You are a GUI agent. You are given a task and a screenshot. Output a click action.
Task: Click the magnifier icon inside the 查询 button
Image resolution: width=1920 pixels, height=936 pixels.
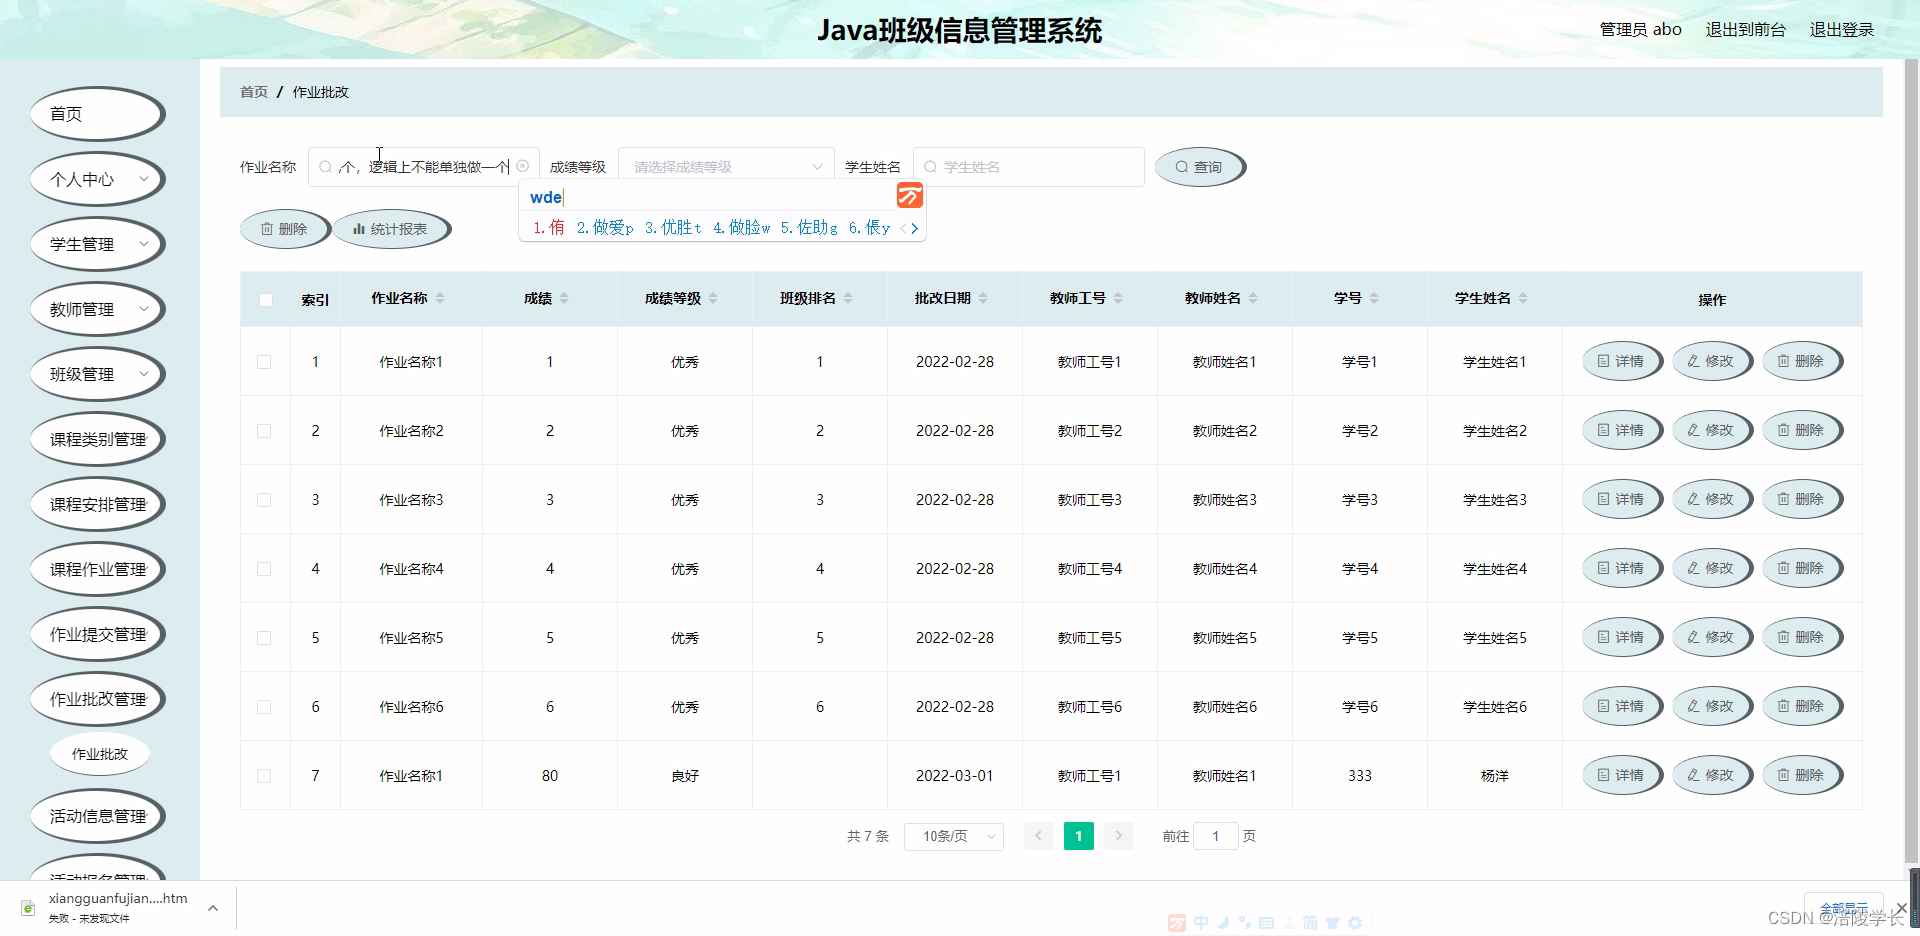pyautogui.click(x=1182, y=166)
